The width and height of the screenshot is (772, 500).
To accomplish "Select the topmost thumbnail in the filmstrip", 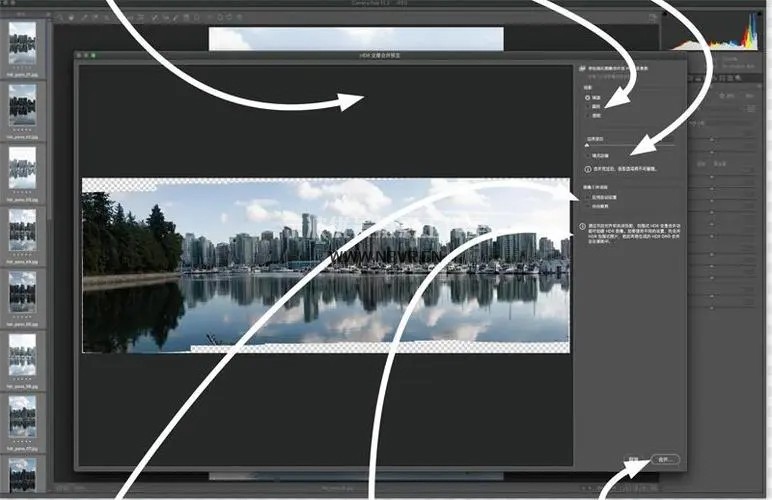I will (22, 41).
